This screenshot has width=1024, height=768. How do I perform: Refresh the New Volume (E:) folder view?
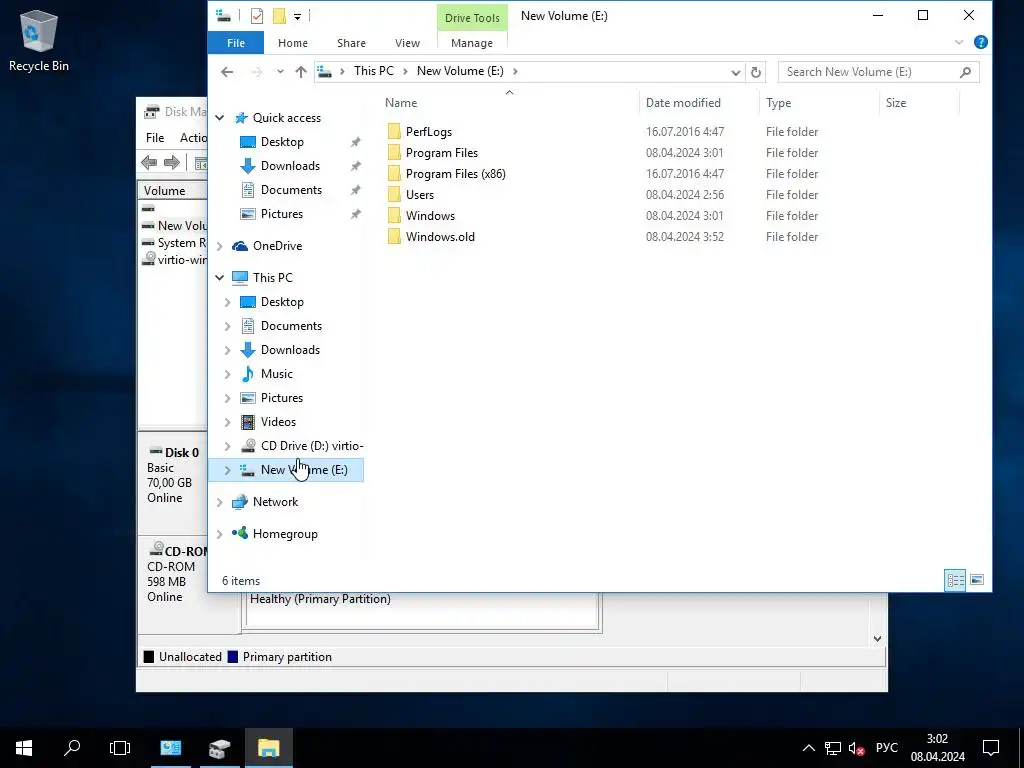click(756, 72)
